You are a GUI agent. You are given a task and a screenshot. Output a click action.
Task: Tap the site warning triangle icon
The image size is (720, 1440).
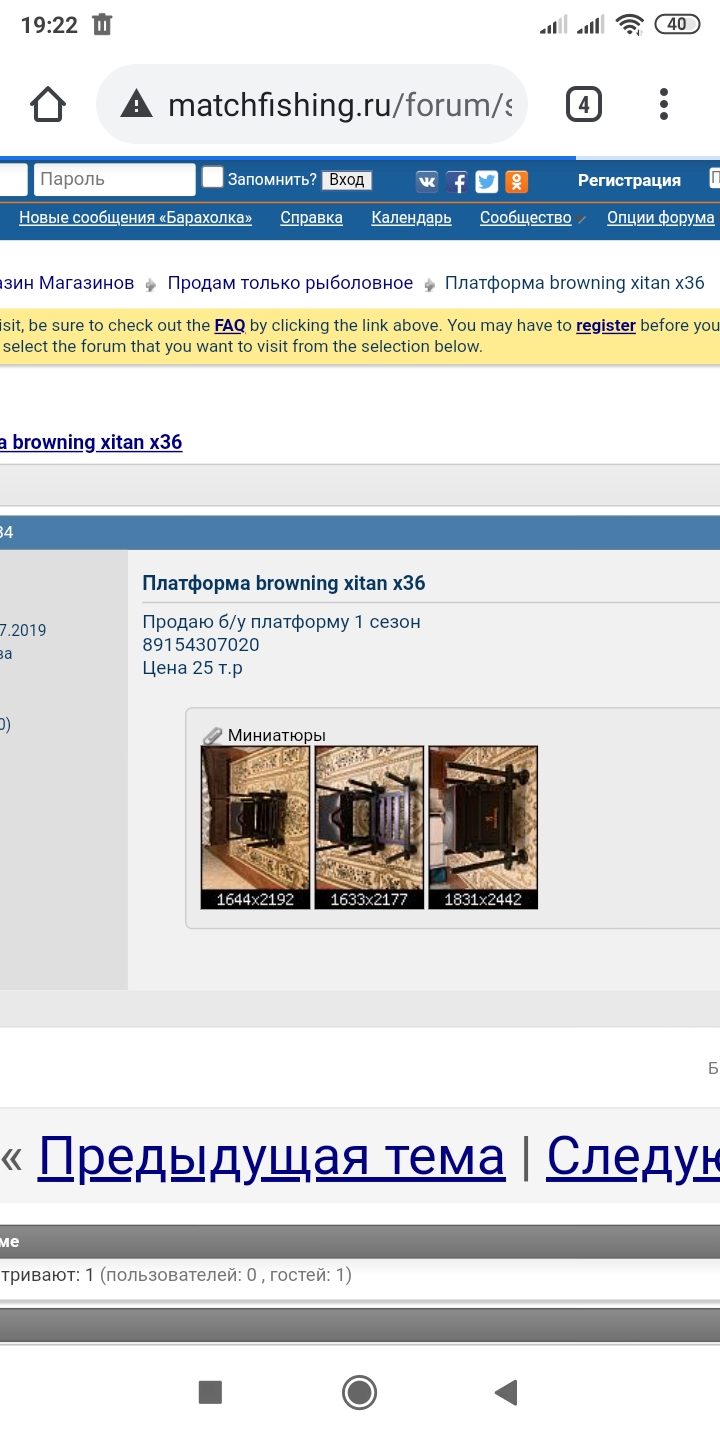click(137, 105)
